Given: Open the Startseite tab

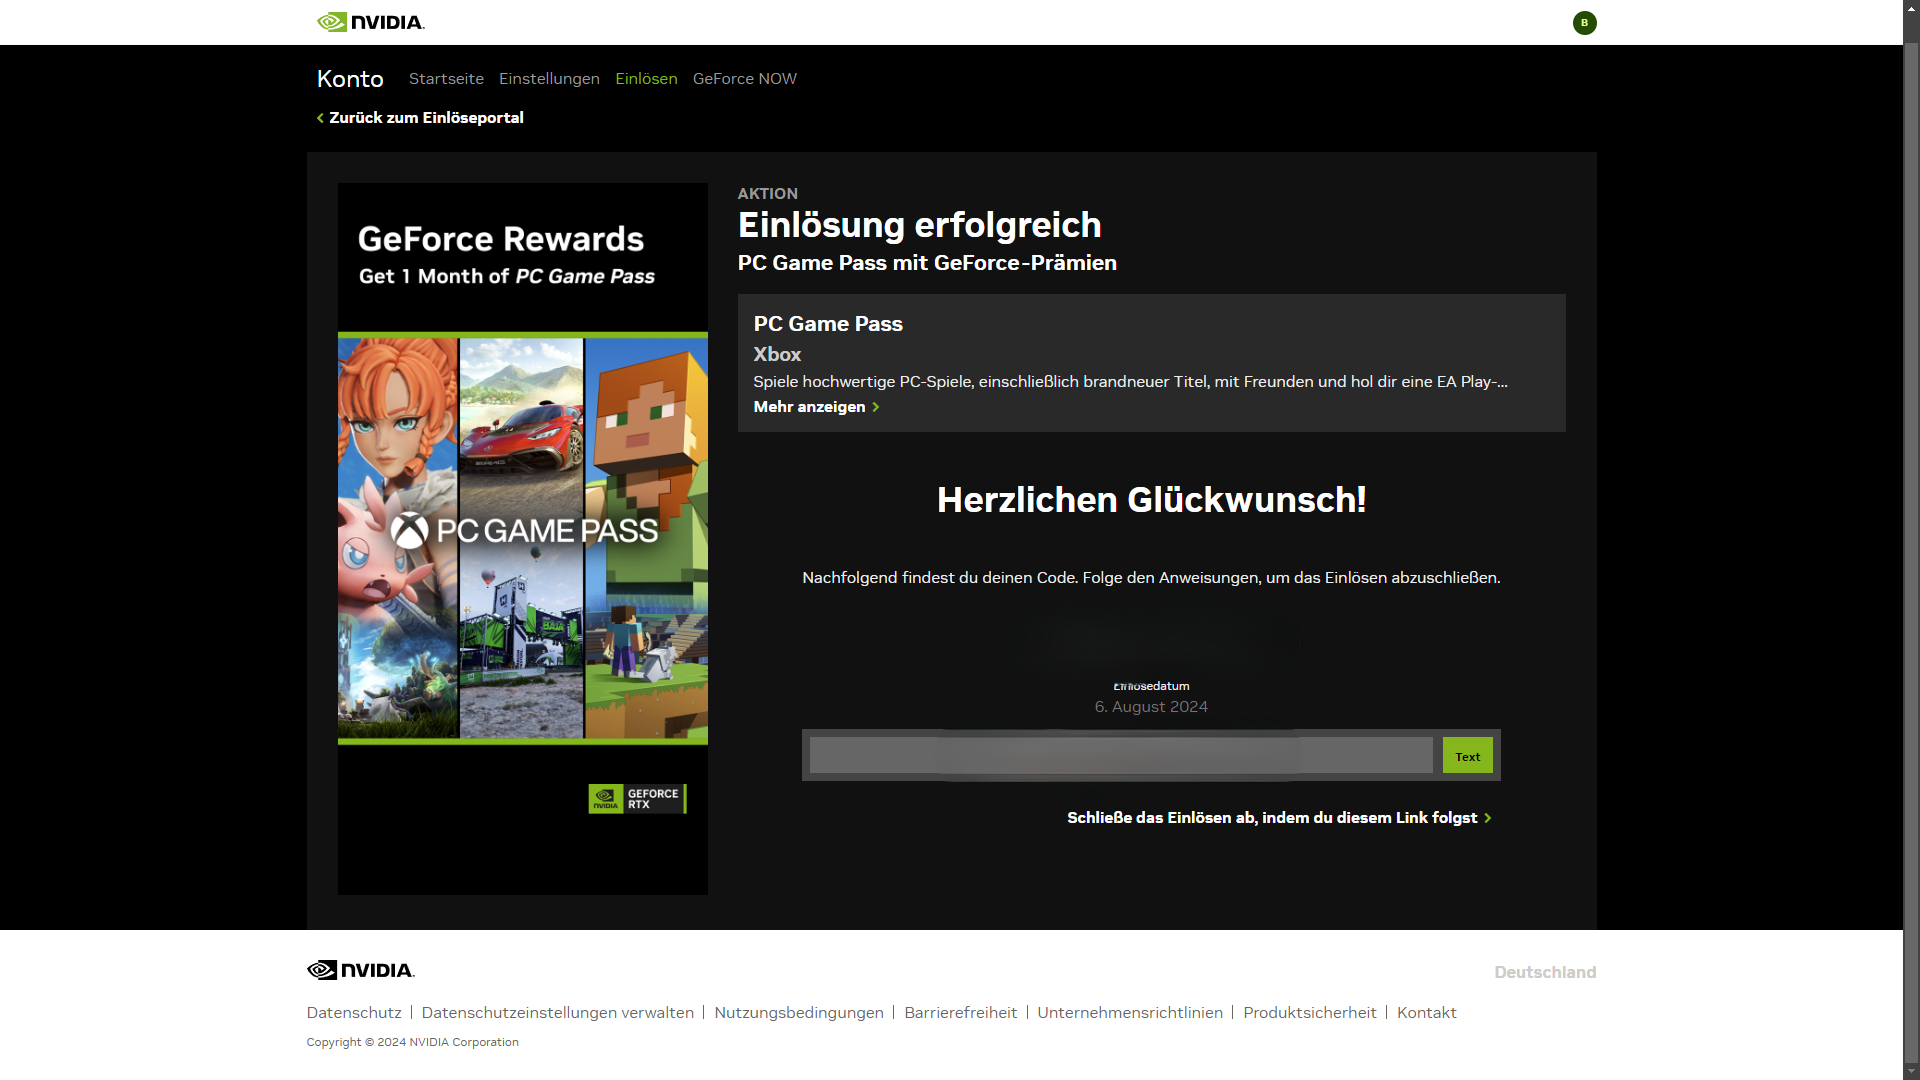Looking at the screenshot, I should [x=446, y=78].
